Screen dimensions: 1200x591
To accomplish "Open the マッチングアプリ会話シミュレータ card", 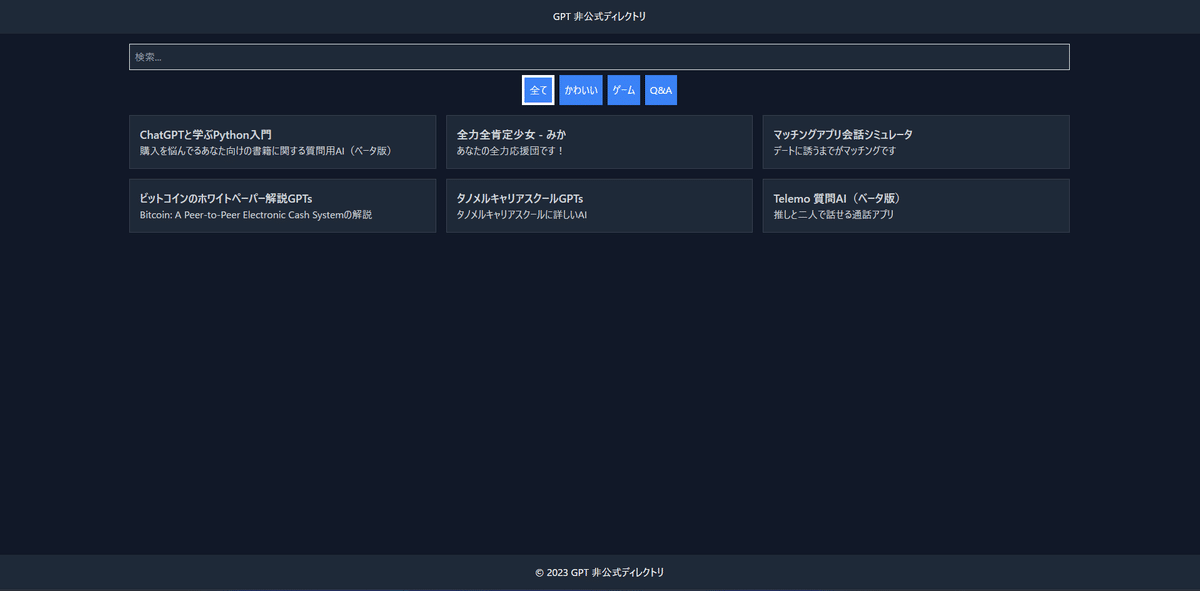I will (916, 142).
